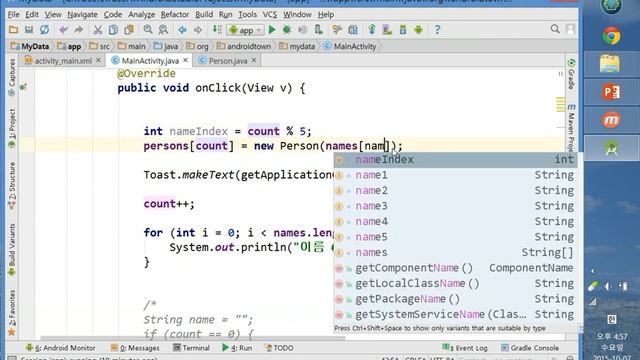Screen dimensions: 640x360
Task: Click the override gutter icon beside onClick
Action: (23, 87)
